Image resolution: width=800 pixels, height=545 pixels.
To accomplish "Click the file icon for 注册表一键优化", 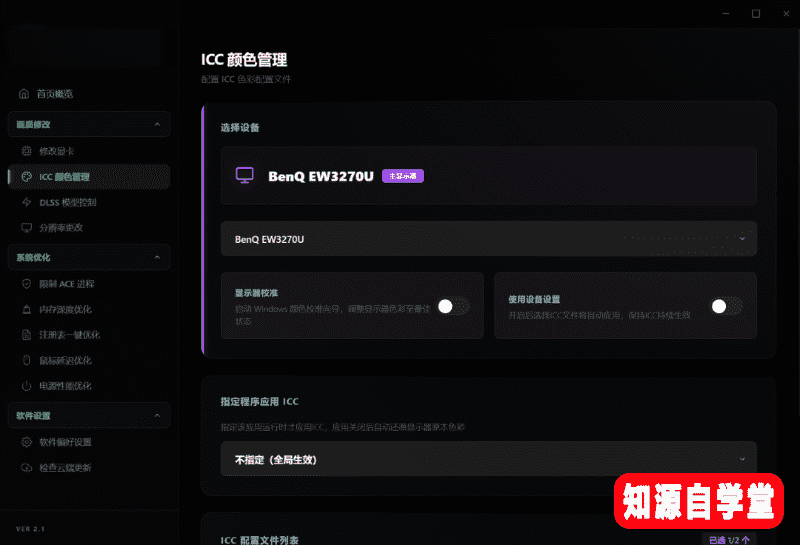I will [x=27, y=335].
